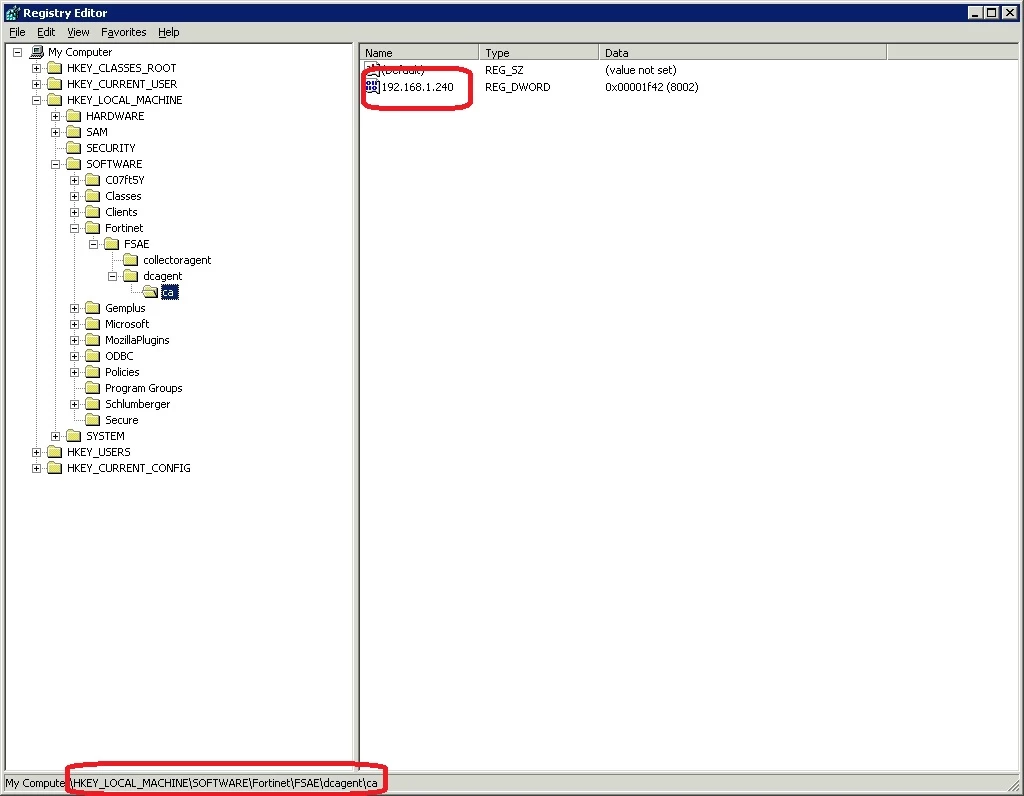This screenshot has height=796, width=1024.
Task: Expand the C07ft5Y key
Action: (x=74, y=180)
